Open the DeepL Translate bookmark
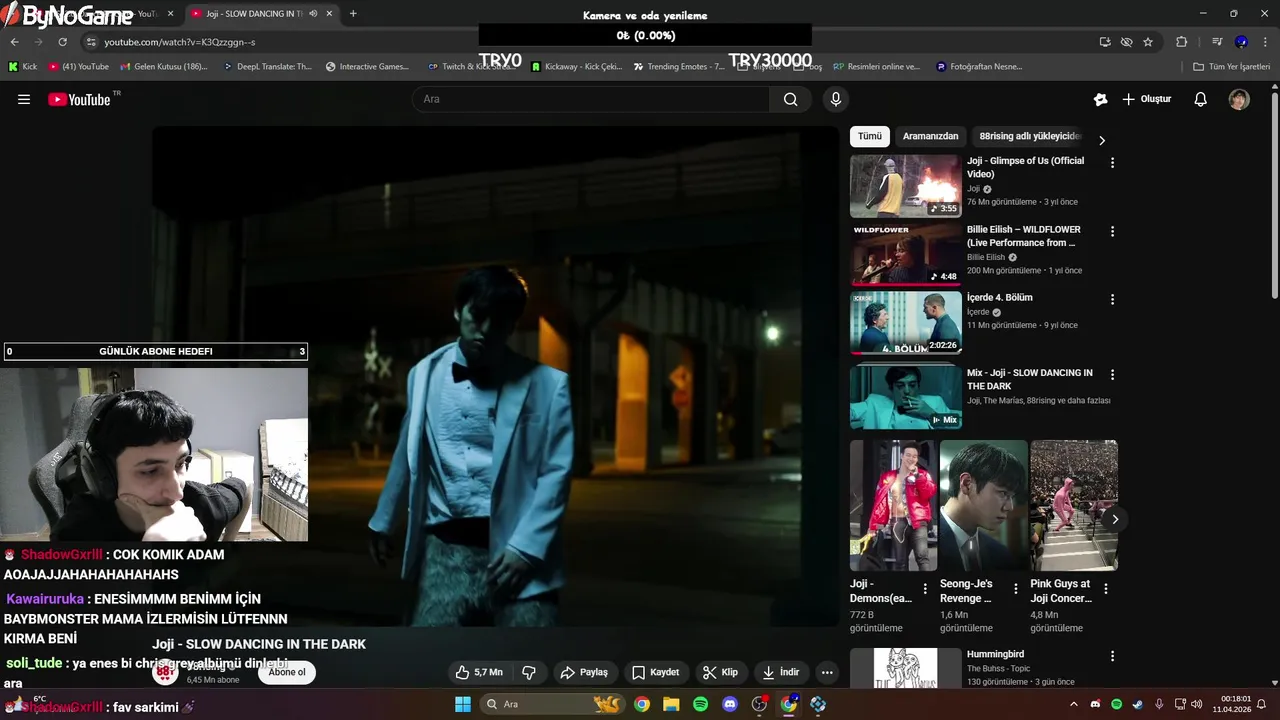This screenshot has width=1280, height=720. tap(267, 67)
